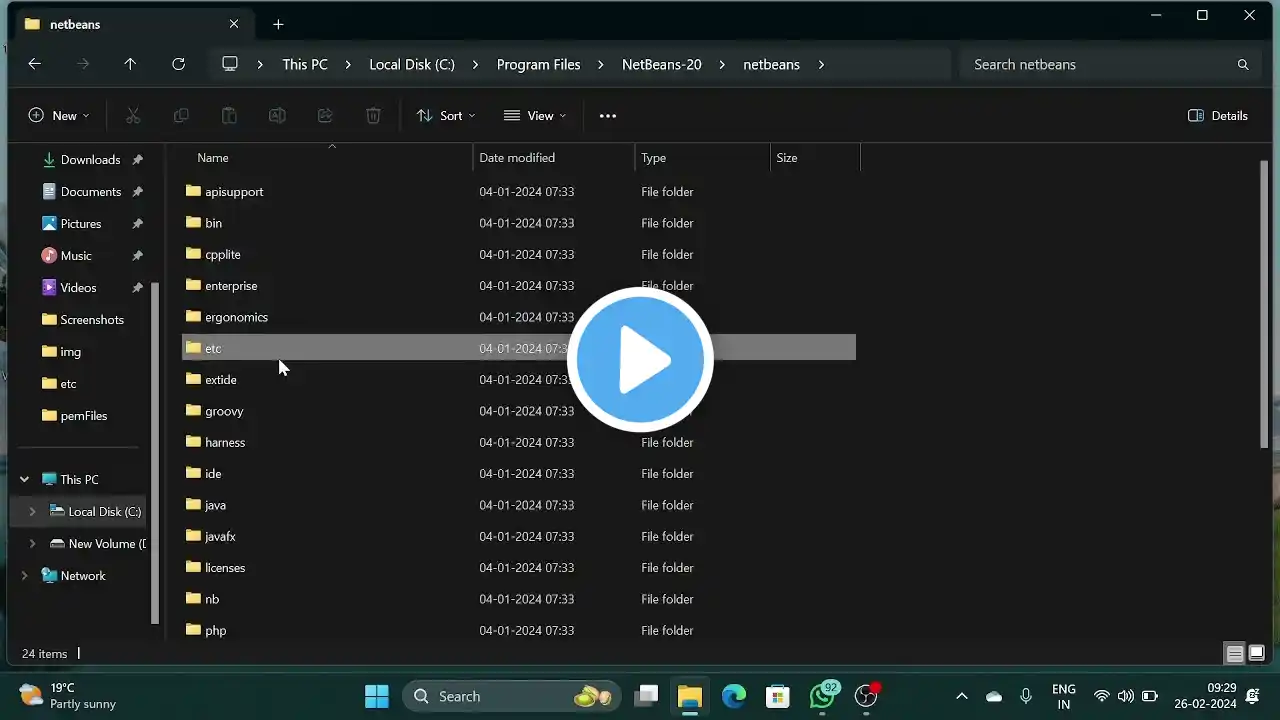Click the Windows Start button
1280x720 pixels.
click(377, 696)
